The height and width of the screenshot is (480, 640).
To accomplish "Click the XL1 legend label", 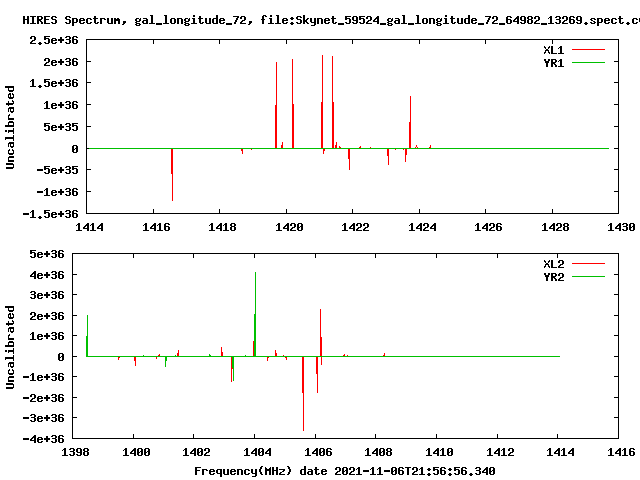I will click(x=553, y=50).
